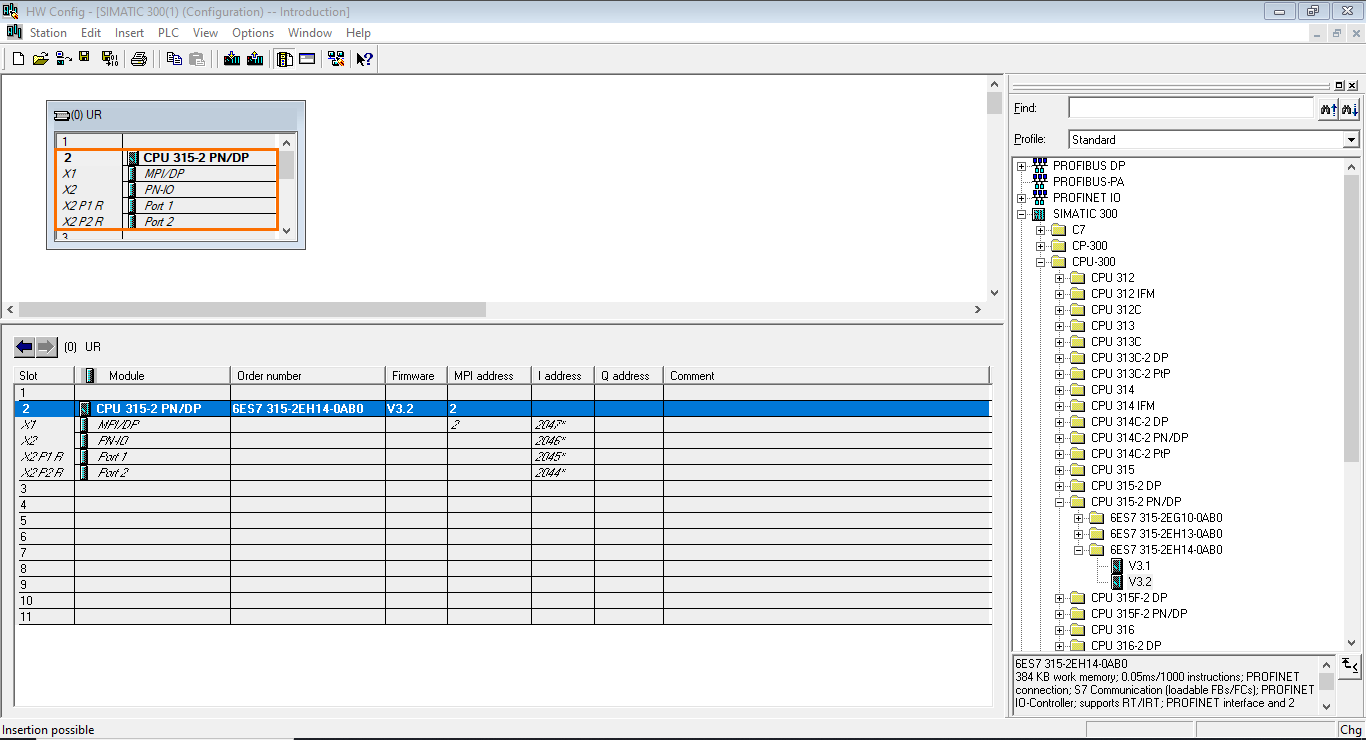1366x740 pixels.
Task: Click into the Find input field
Action: 1190,108
